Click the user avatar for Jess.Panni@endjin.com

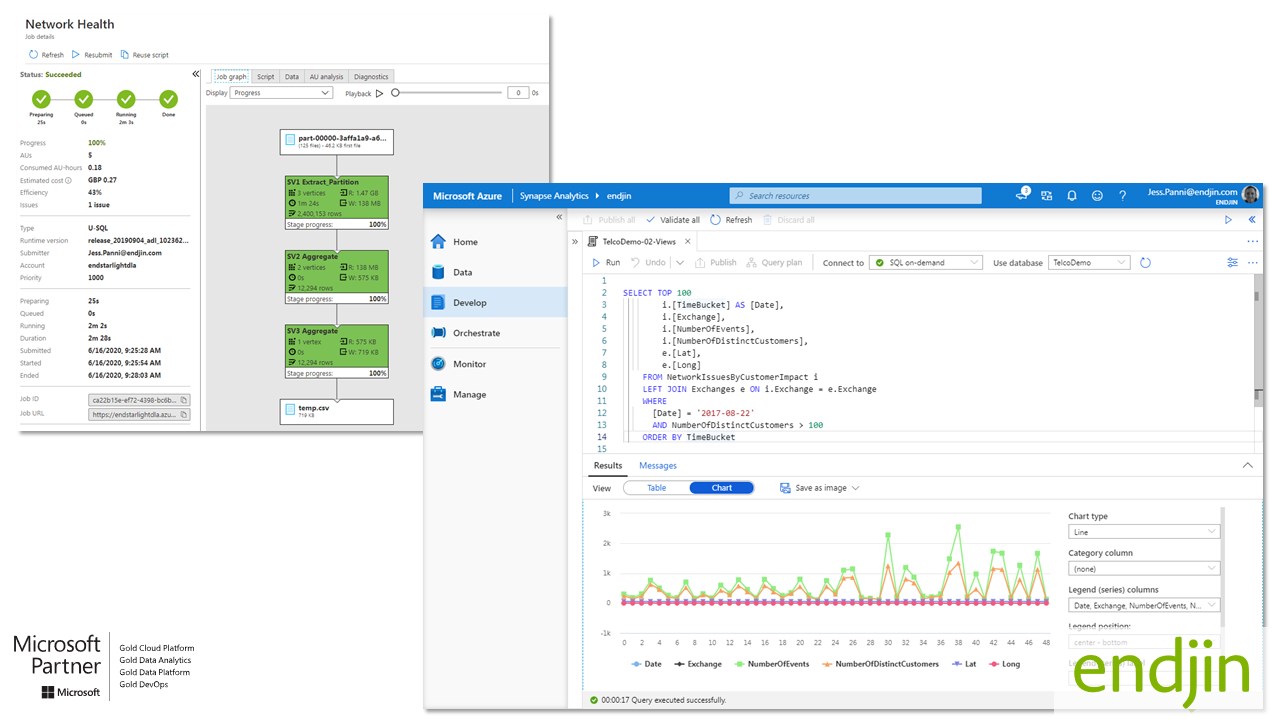tap(1250, 195)
